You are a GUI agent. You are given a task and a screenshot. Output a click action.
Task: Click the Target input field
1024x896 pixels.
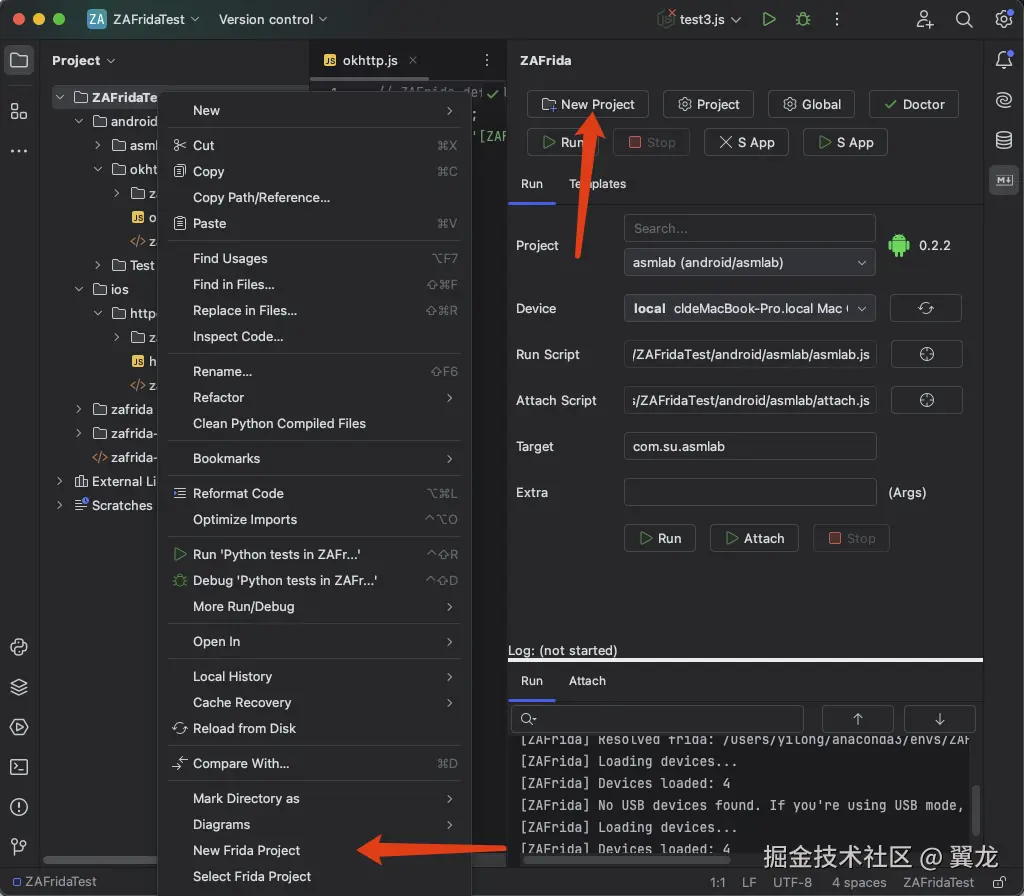(x=750, y=446)
